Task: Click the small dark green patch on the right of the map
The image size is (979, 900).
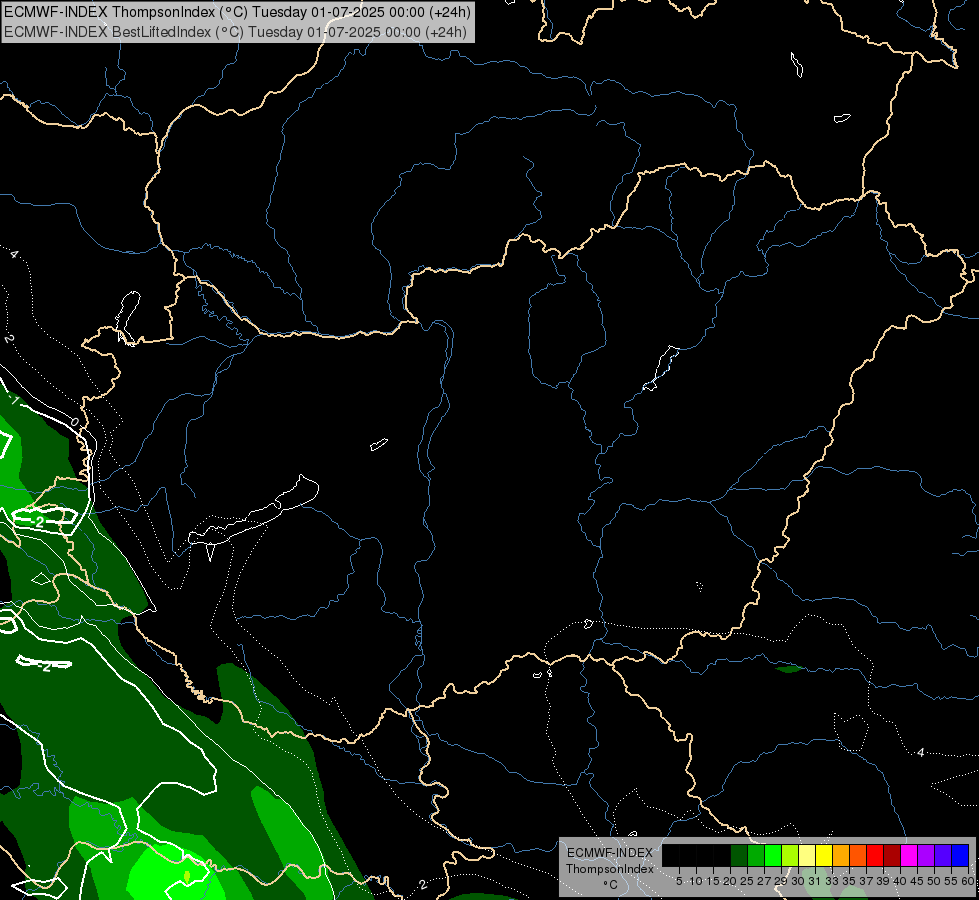Action: 789,669
